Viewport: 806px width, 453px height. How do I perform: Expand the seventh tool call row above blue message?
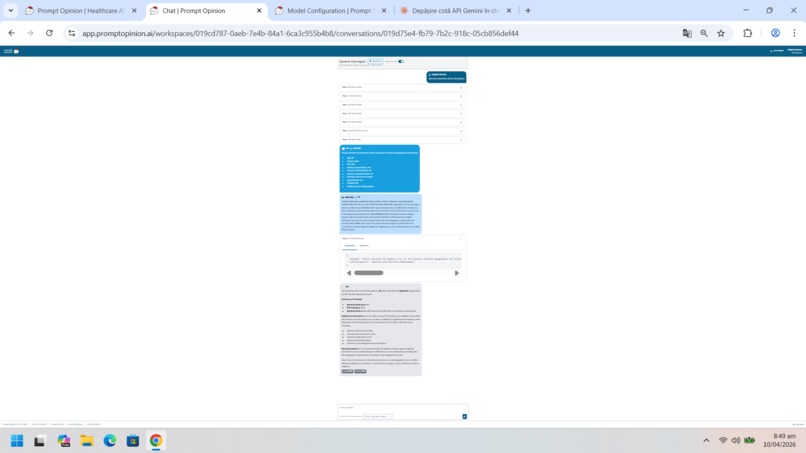[402, 139]
